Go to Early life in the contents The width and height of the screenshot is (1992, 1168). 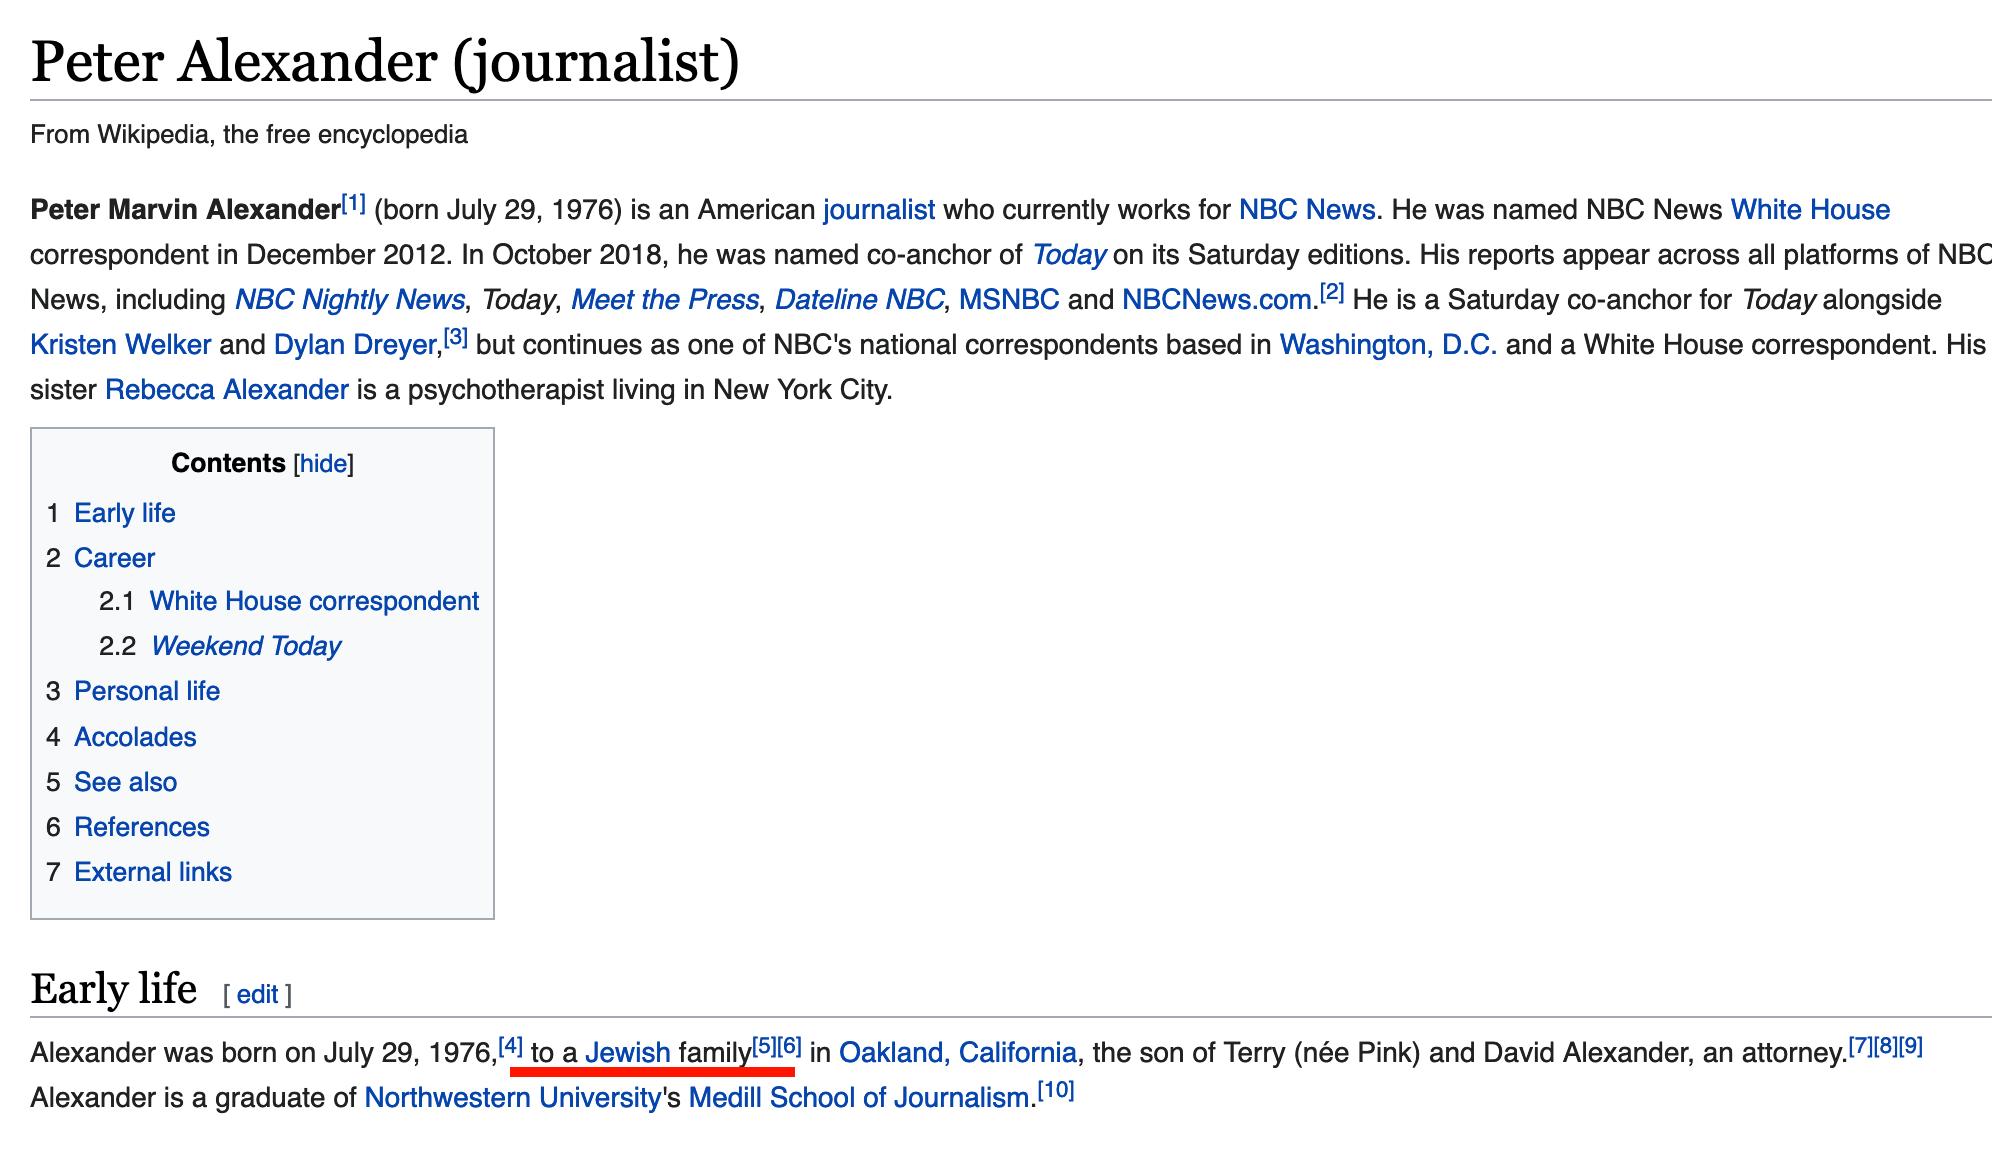(125, 513)
